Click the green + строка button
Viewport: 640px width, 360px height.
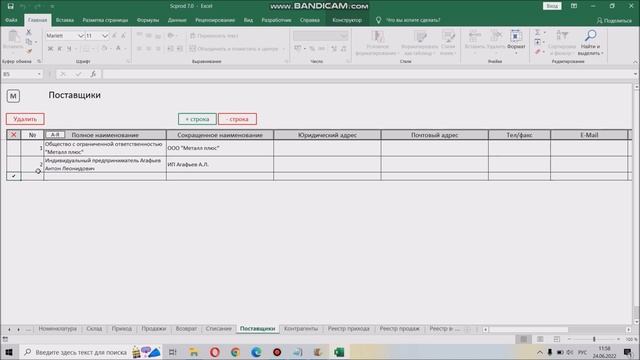pos(197,119)
